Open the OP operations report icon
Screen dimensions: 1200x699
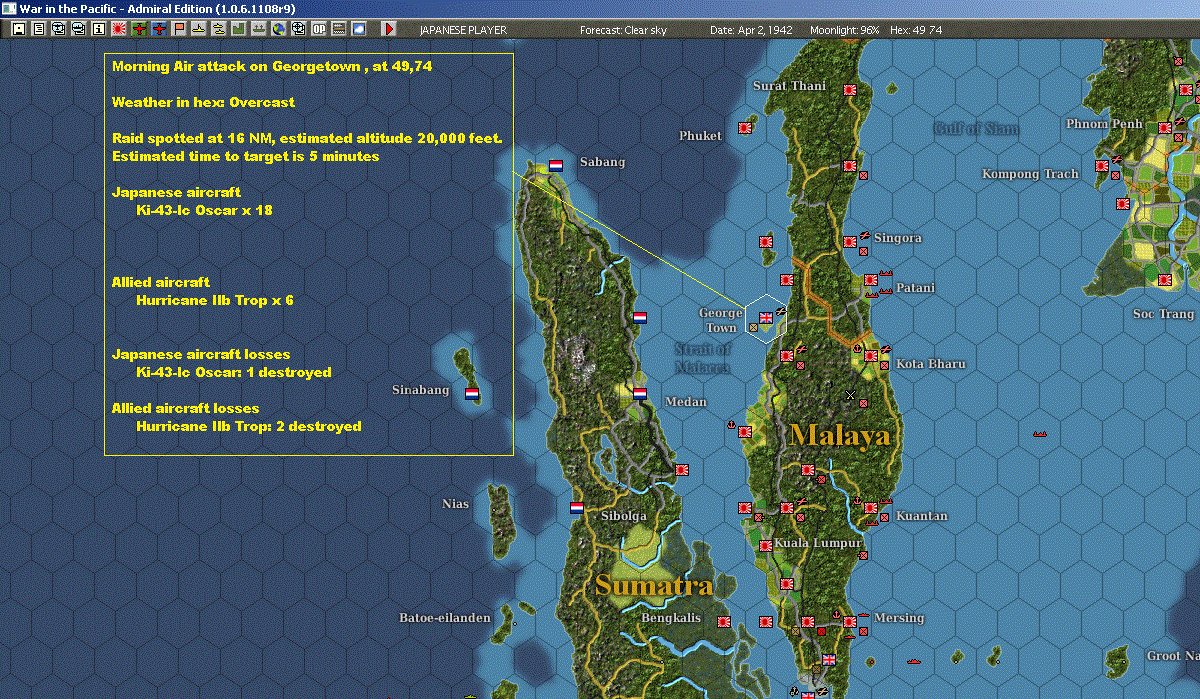[319, 29]
